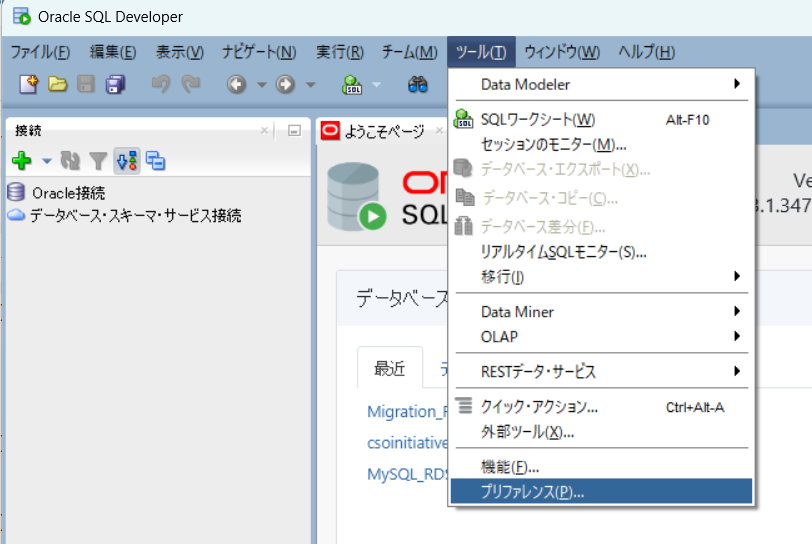The width and height of the screenshot is (812, 544).
Task: Open the 表示(V) menu
Action: [180, 52]
